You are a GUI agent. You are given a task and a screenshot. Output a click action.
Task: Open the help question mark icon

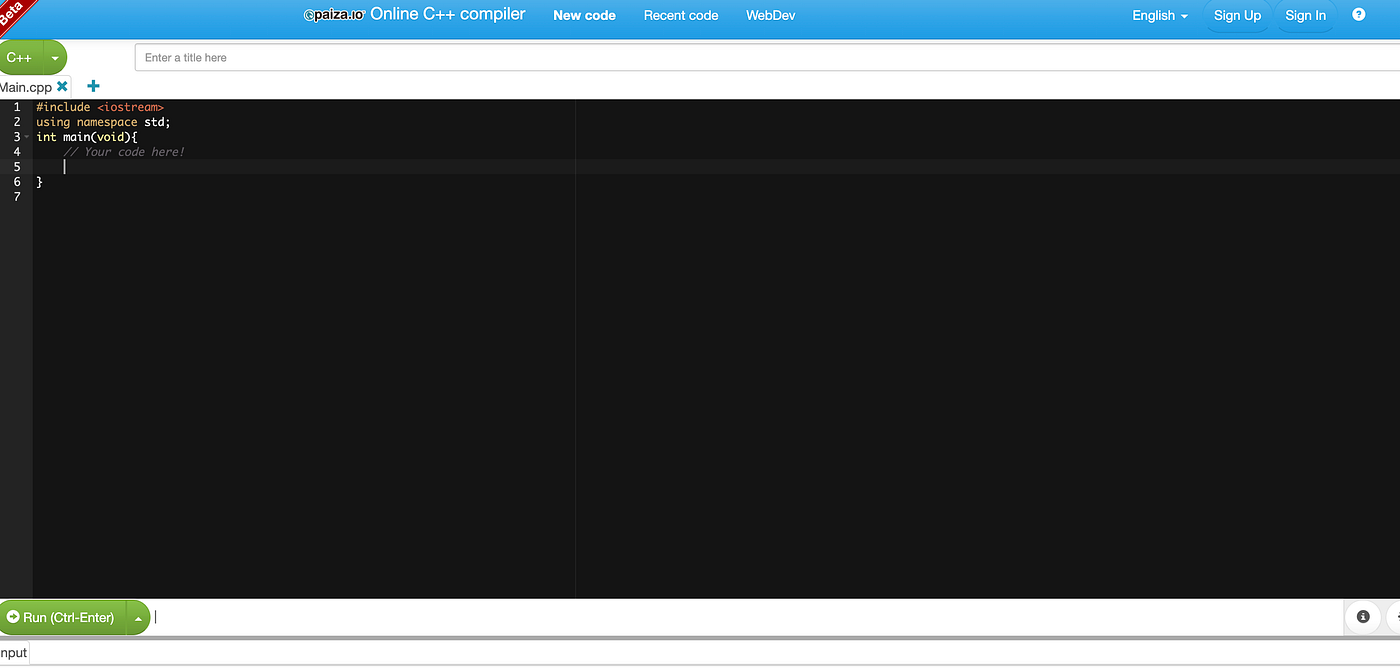1358,14
